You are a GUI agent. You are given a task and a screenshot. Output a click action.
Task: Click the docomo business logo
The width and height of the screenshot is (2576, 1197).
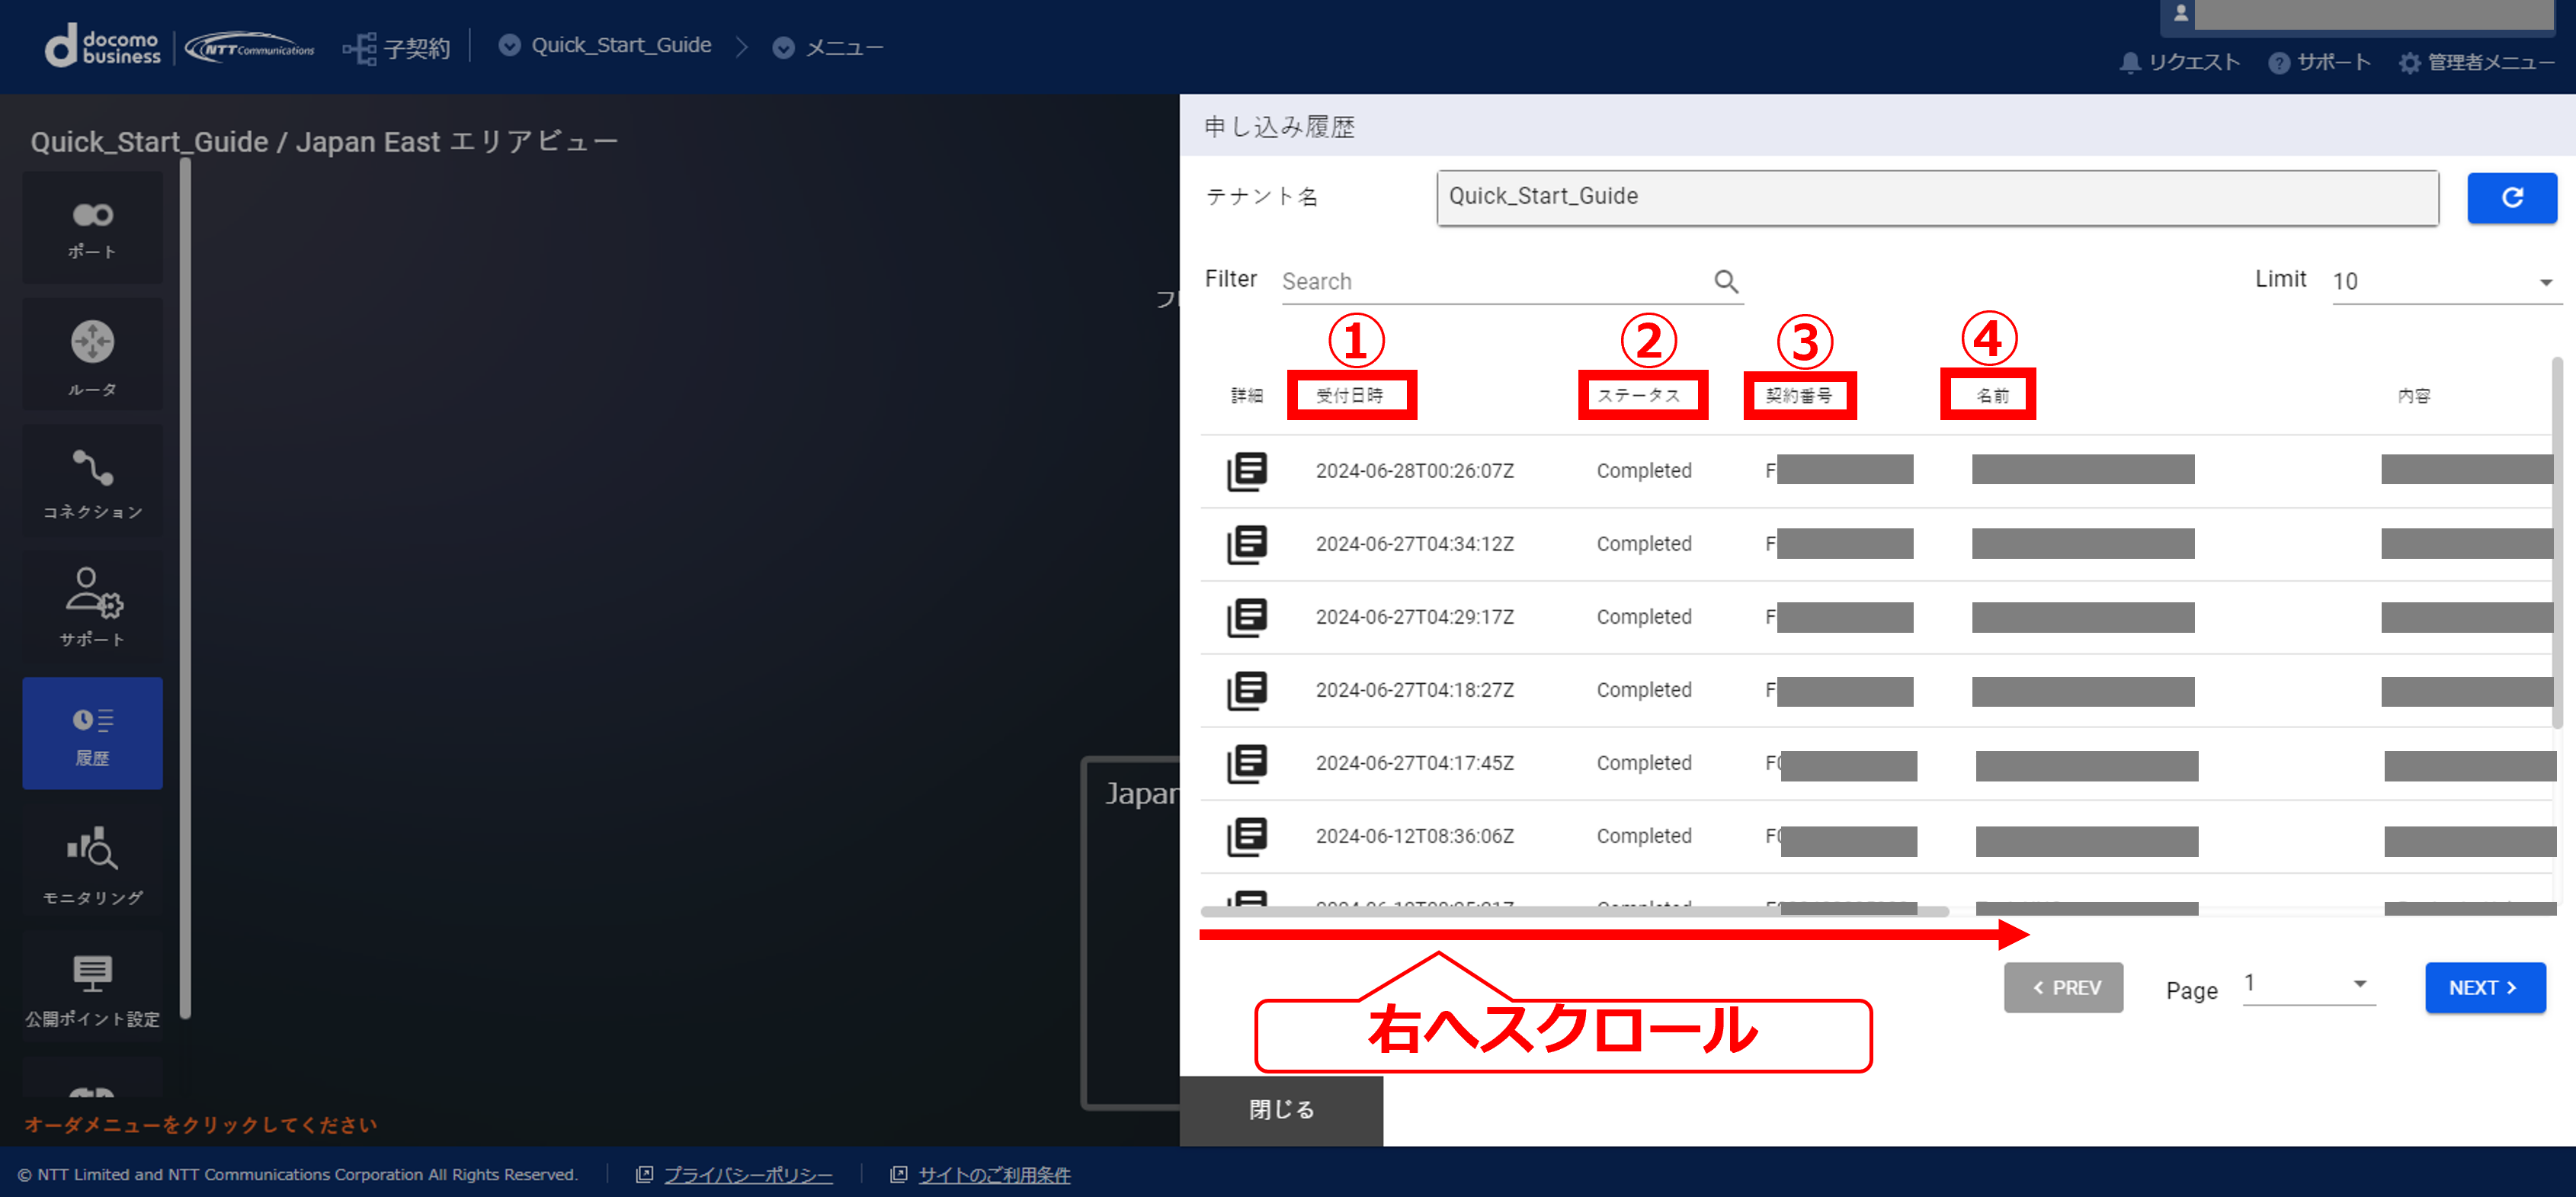[102, 47]
